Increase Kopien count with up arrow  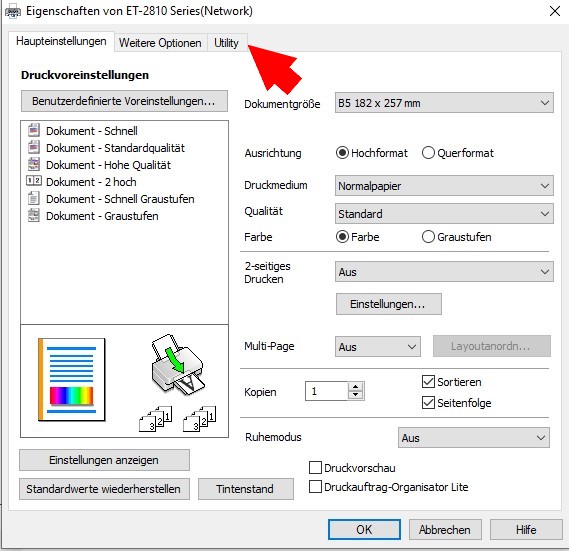pos(356,387)
